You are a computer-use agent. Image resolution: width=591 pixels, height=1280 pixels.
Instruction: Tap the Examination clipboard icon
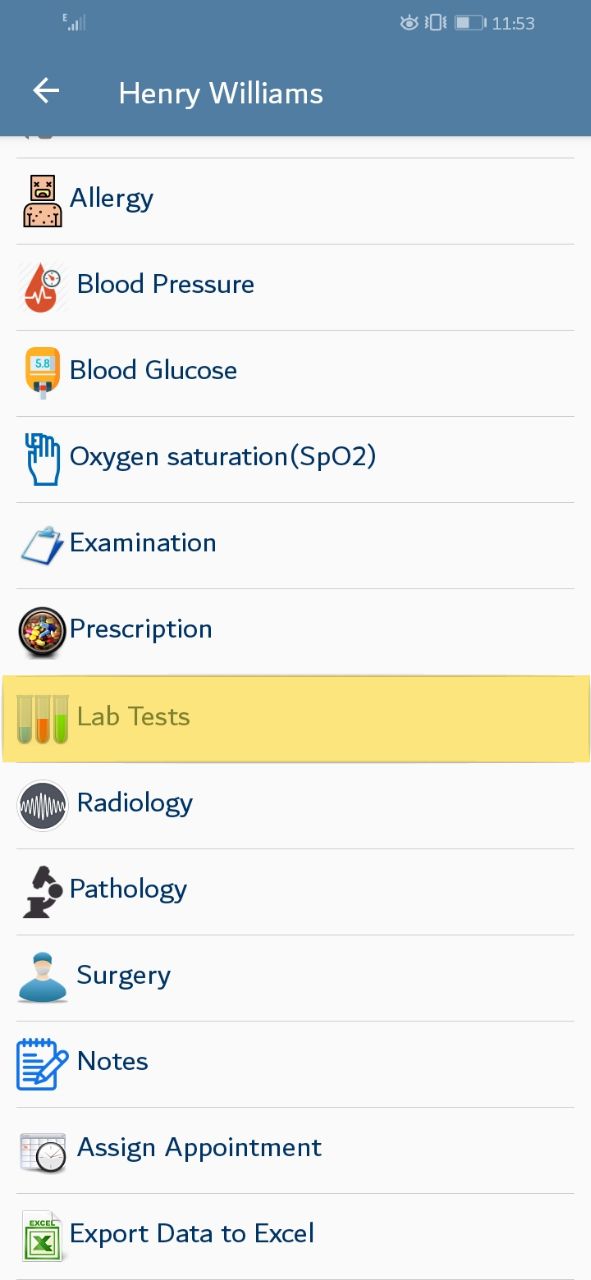(x=42, y=545)
